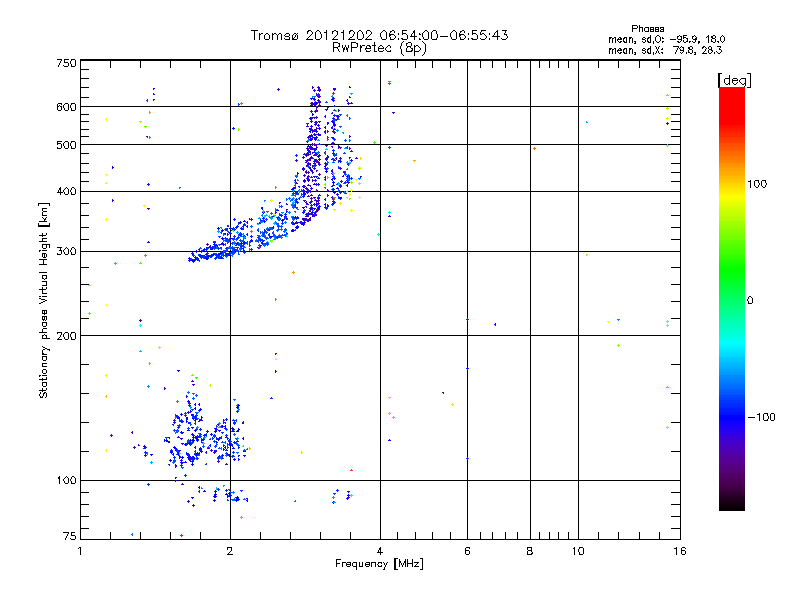Click the y-axis '400' tick label
Screen dimensions: 800x600
click(x=66, y=191)
